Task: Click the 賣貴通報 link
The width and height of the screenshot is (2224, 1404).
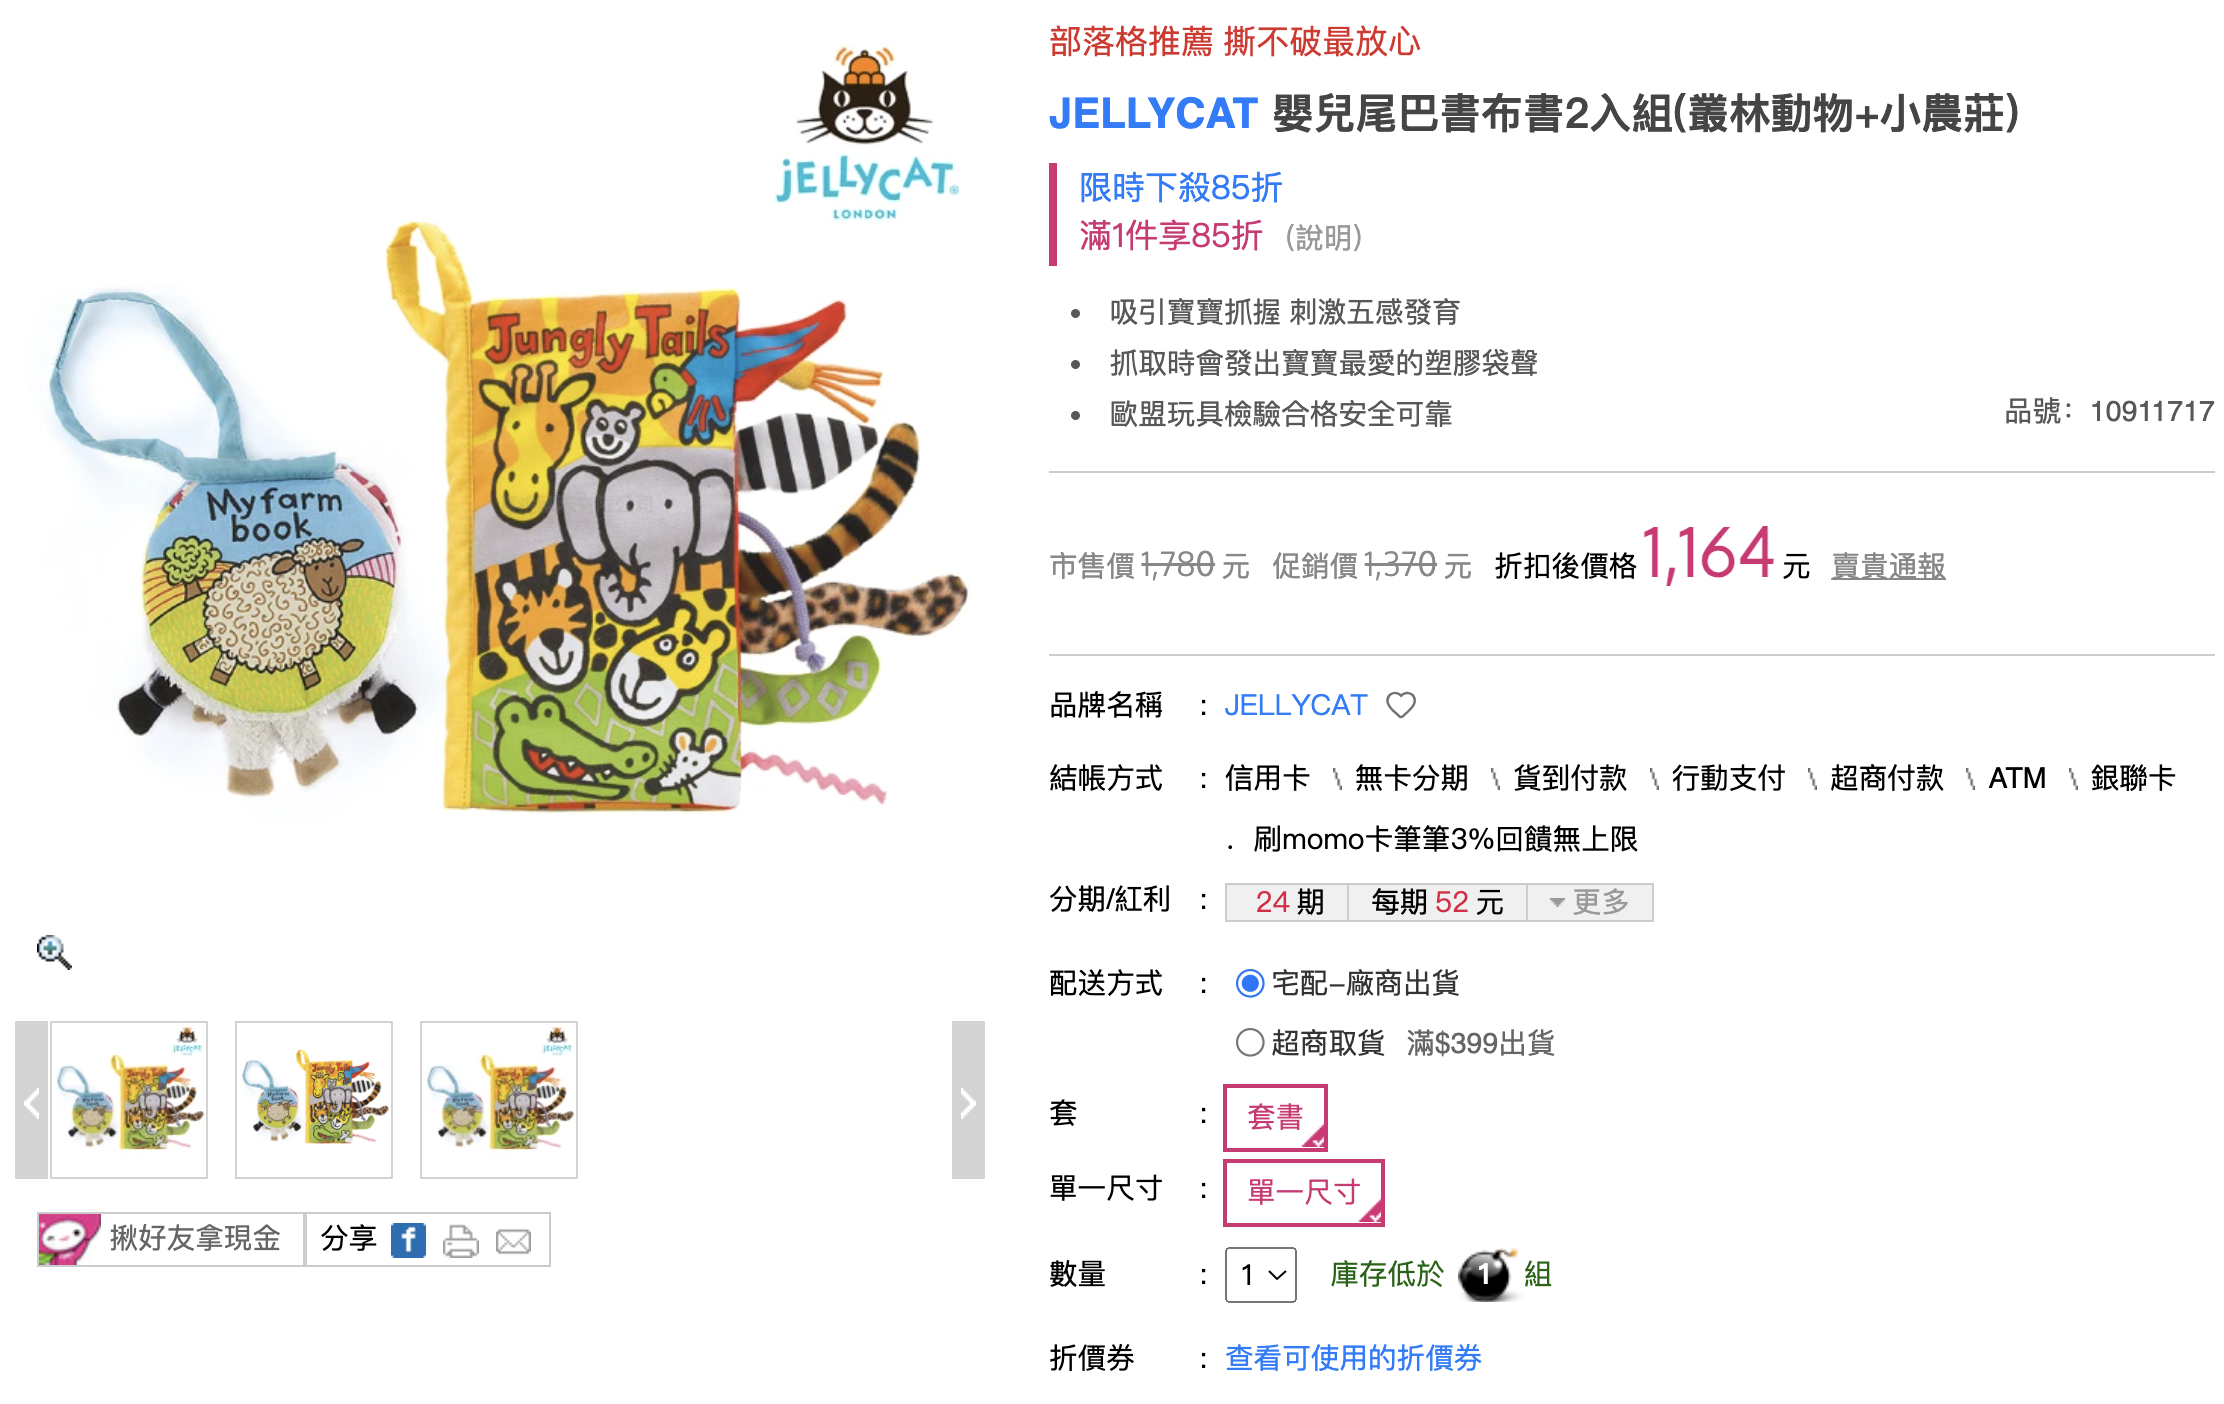Action: tap(1888, 566)
